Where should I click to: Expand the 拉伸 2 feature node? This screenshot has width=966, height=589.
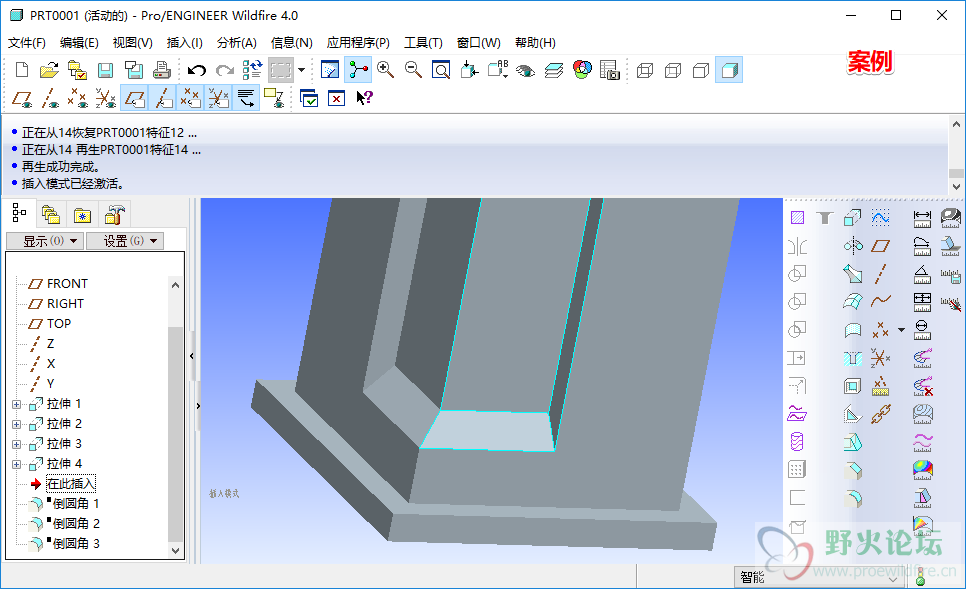[x=17, y=424]
